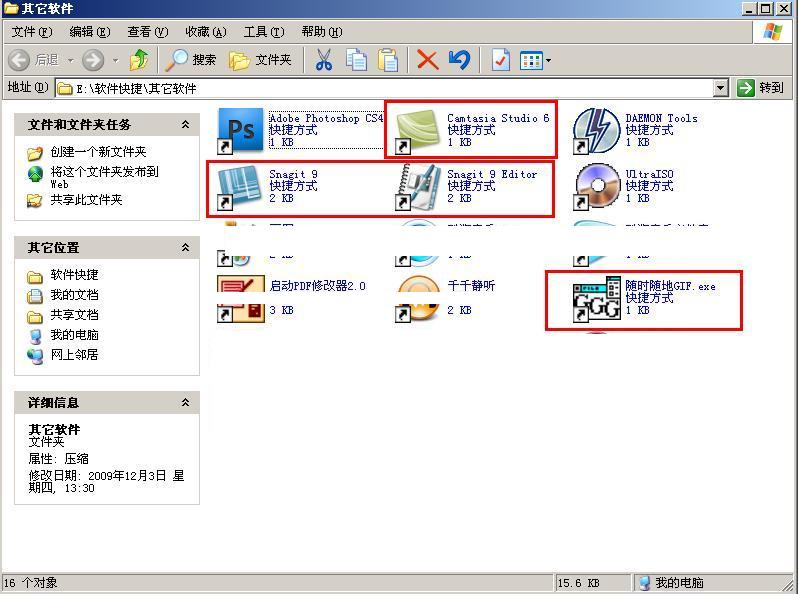Collapse the 其它位置 panel
Image resolution: width=798 pixels, height=594 pixels.
[185, 247]
